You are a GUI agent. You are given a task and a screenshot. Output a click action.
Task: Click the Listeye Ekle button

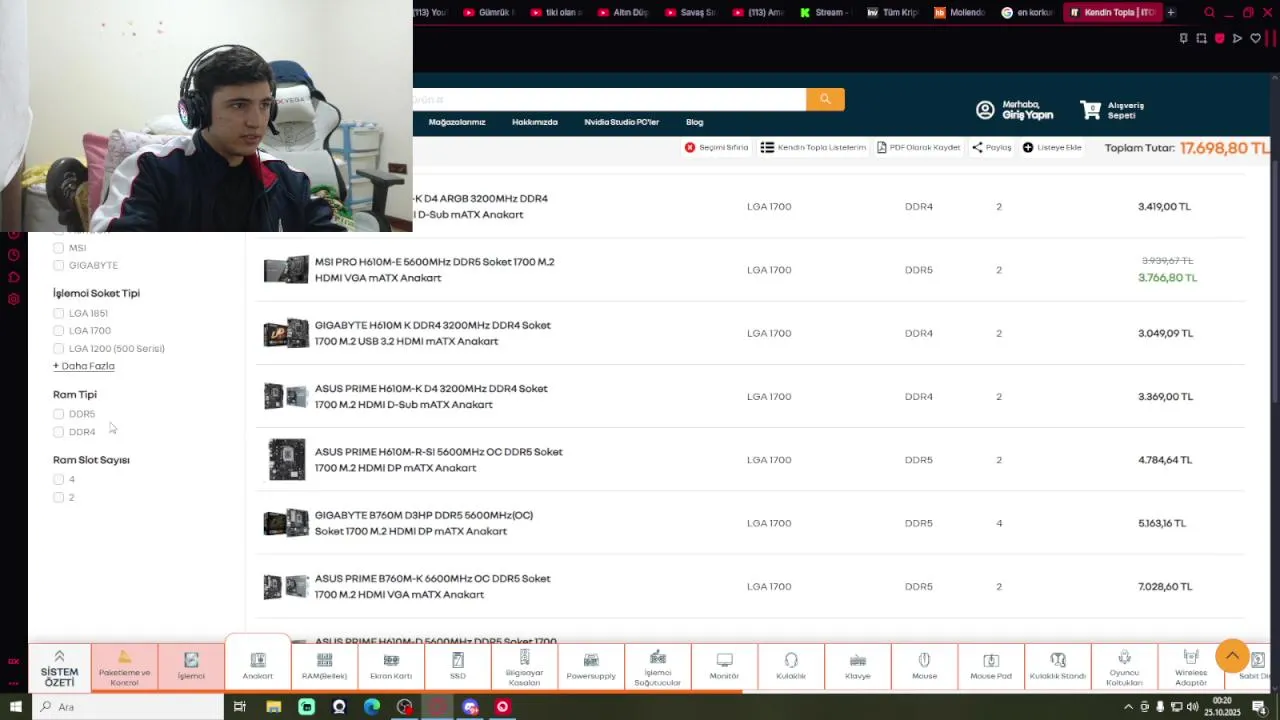(x=1052, y=147)
